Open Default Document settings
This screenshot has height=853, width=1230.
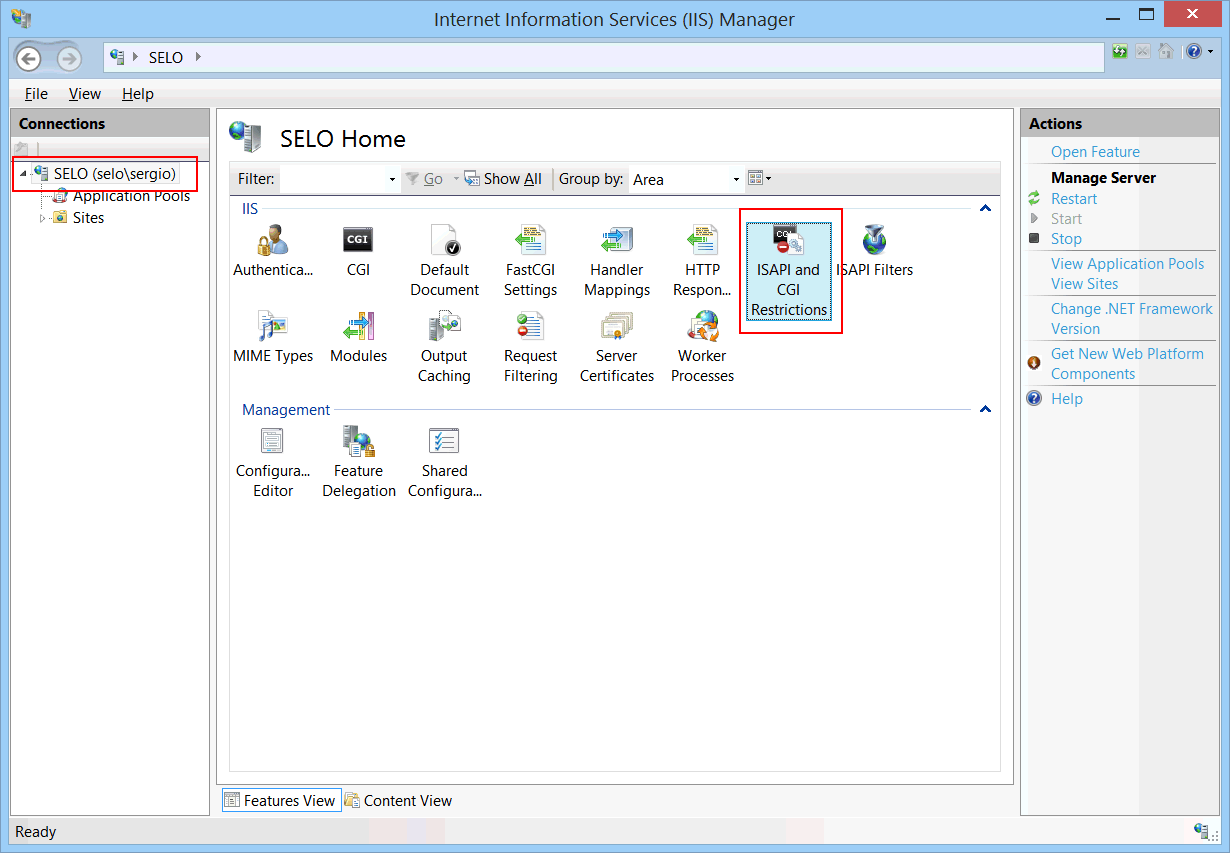pyautogui.click(x=444, y=261)
